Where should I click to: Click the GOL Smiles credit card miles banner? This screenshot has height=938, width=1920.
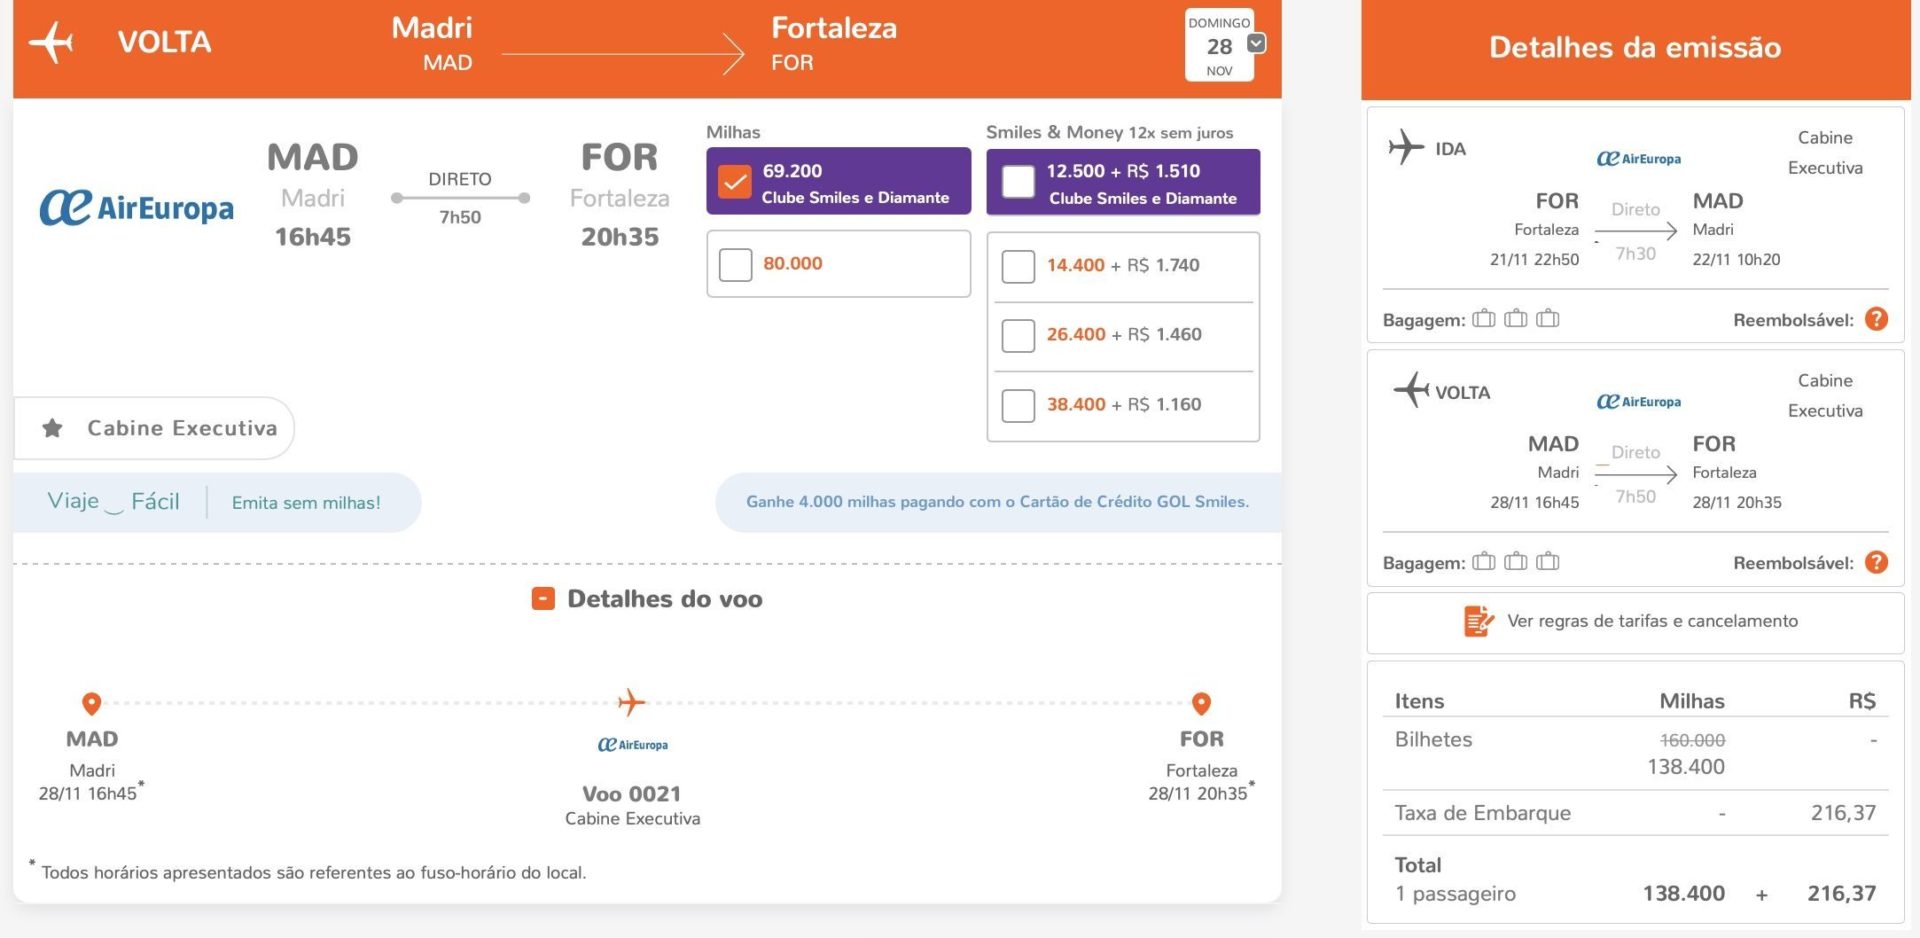[997, 502]
